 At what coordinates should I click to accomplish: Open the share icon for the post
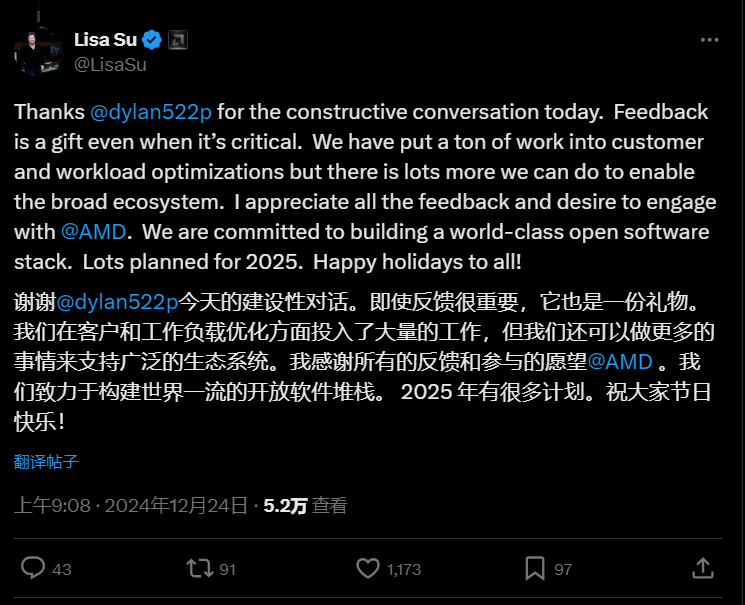click(703, 568)
